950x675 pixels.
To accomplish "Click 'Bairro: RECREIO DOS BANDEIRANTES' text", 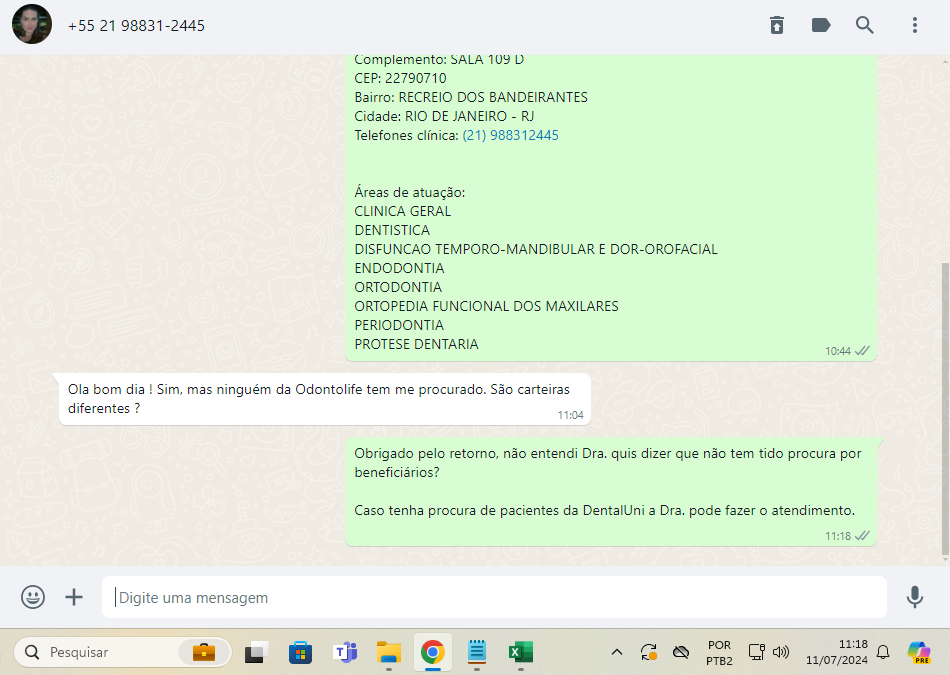I will pos(471,97).
